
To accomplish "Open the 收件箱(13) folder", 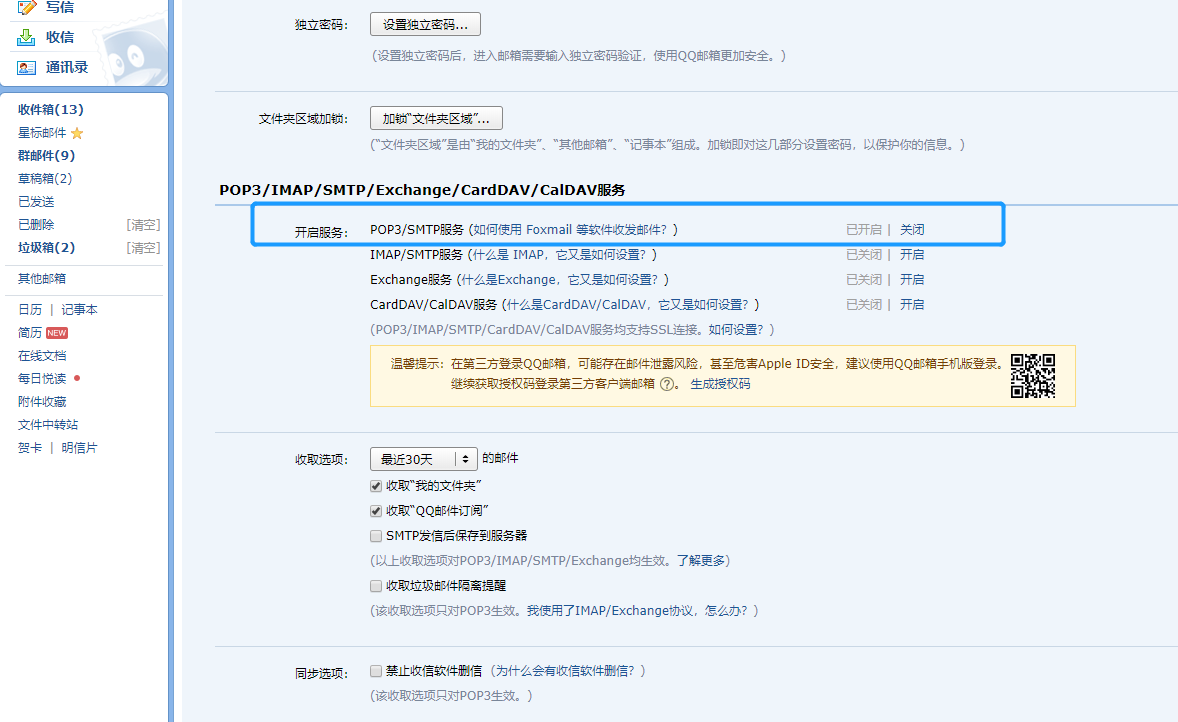I will (x=51, y=110).
